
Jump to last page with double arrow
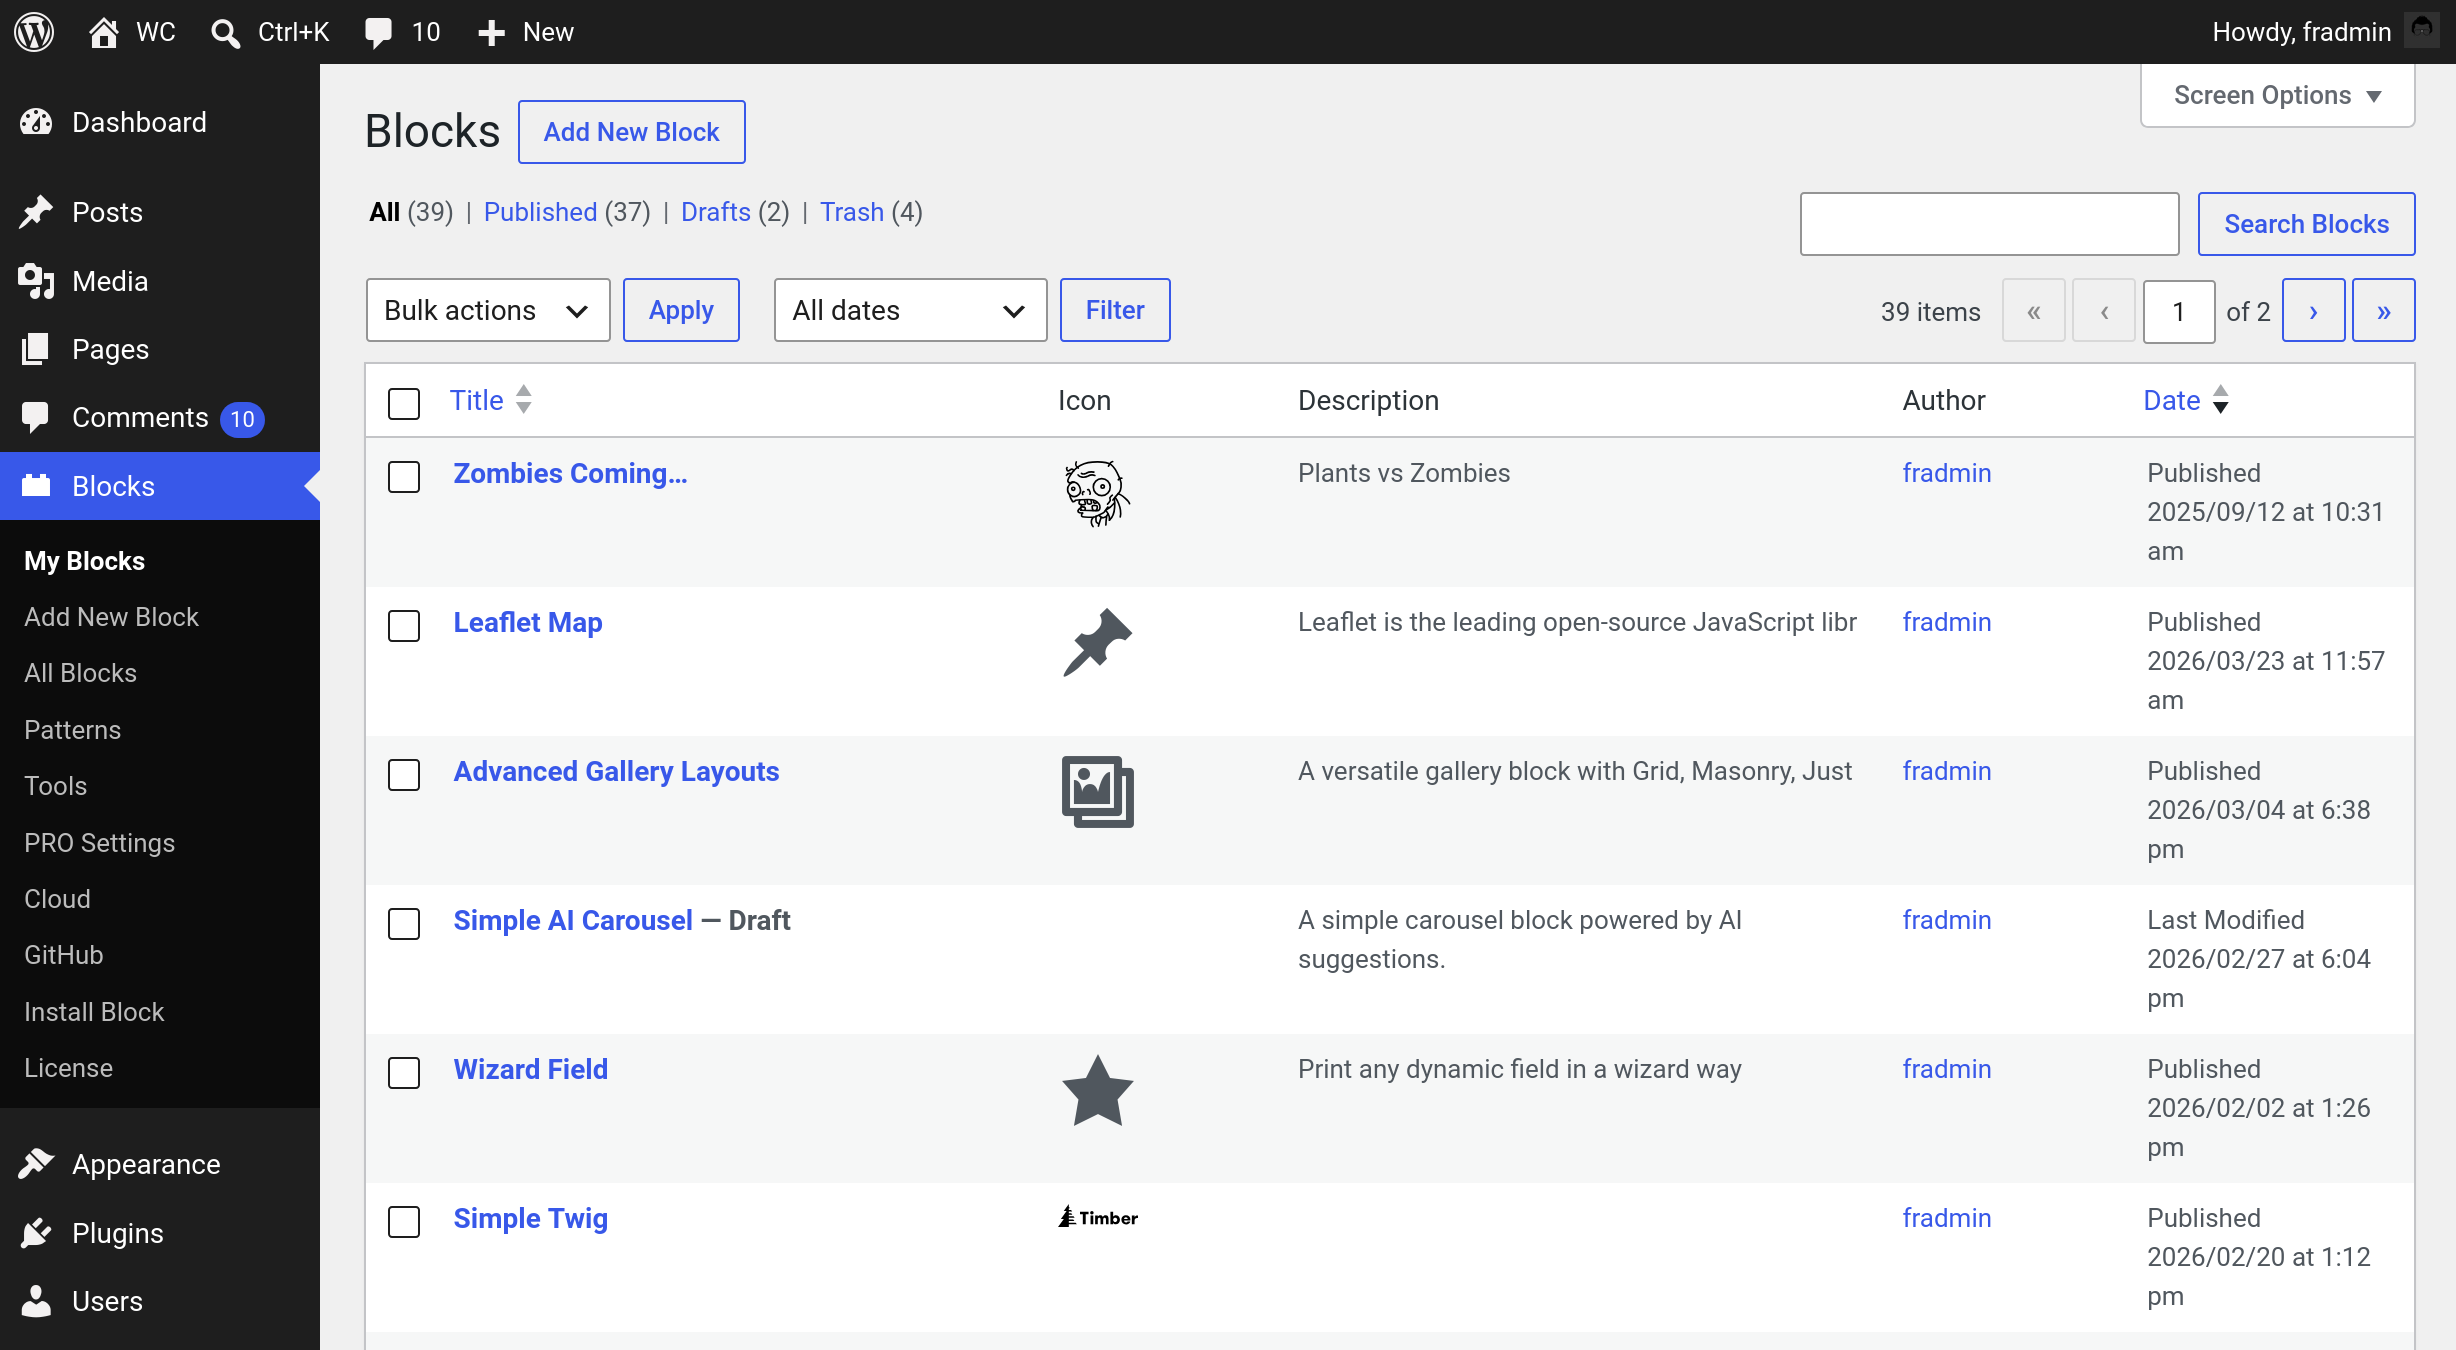click(2383, 311)
